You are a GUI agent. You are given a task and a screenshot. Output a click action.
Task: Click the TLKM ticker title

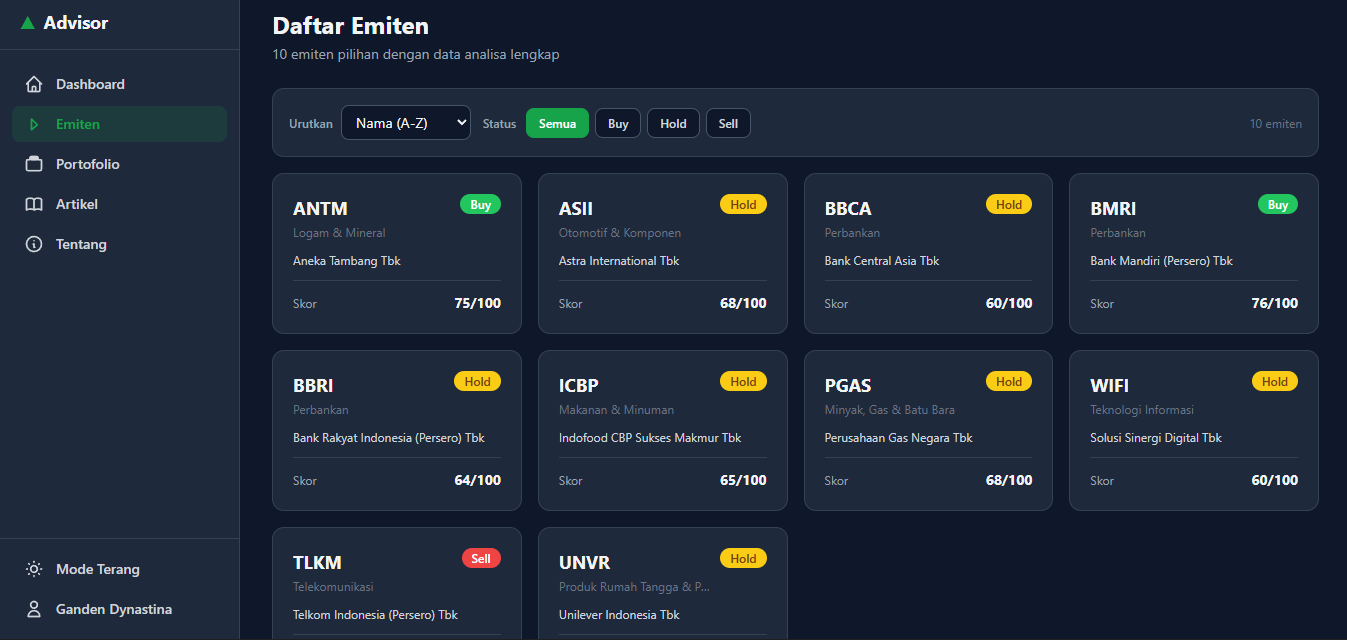point(317,563)
